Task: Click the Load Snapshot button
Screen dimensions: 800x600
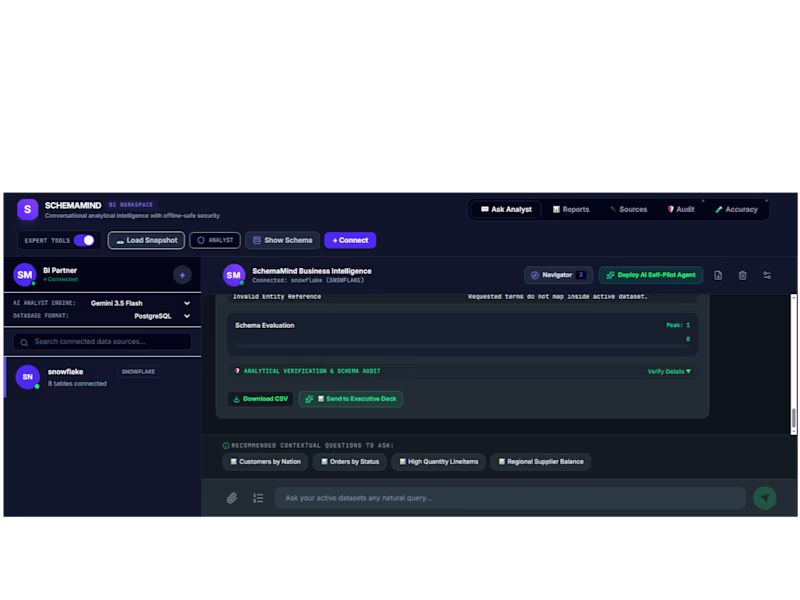Action: (146, 240)
